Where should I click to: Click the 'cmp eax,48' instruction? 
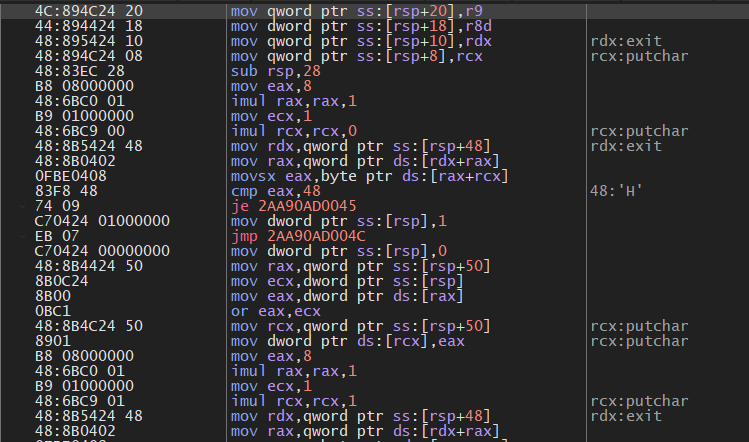[269, 190]
